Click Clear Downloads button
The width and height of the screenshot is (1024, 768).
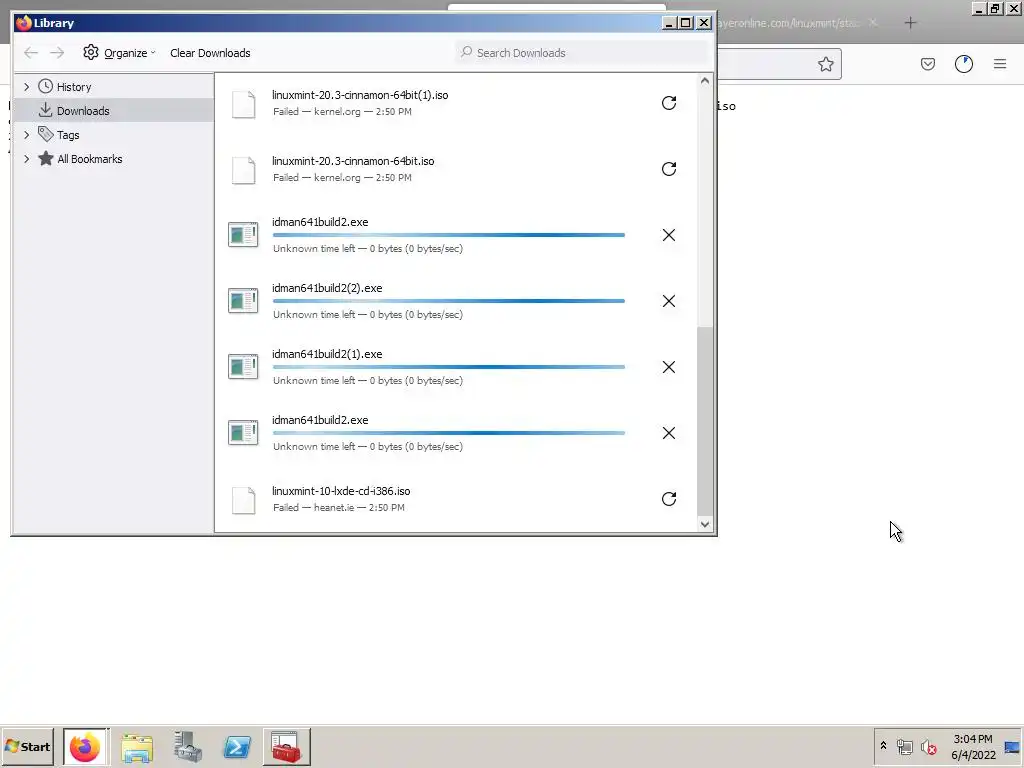[210, 53]
